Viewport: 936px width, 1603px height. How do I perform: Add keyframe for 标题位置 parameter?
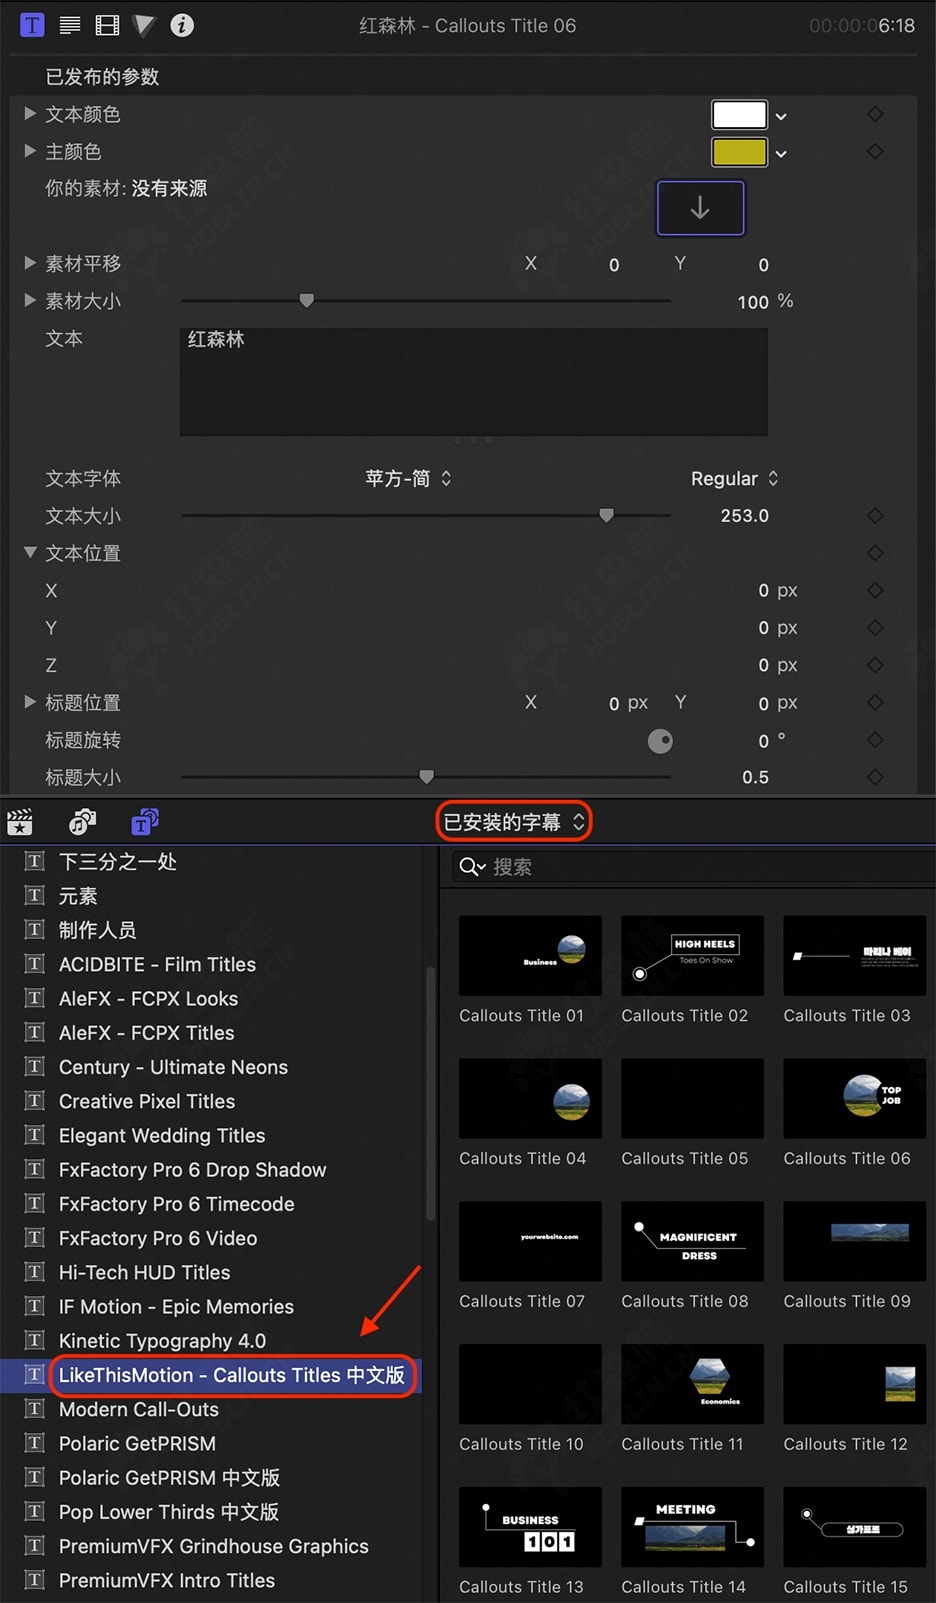(x=875, y=702)
